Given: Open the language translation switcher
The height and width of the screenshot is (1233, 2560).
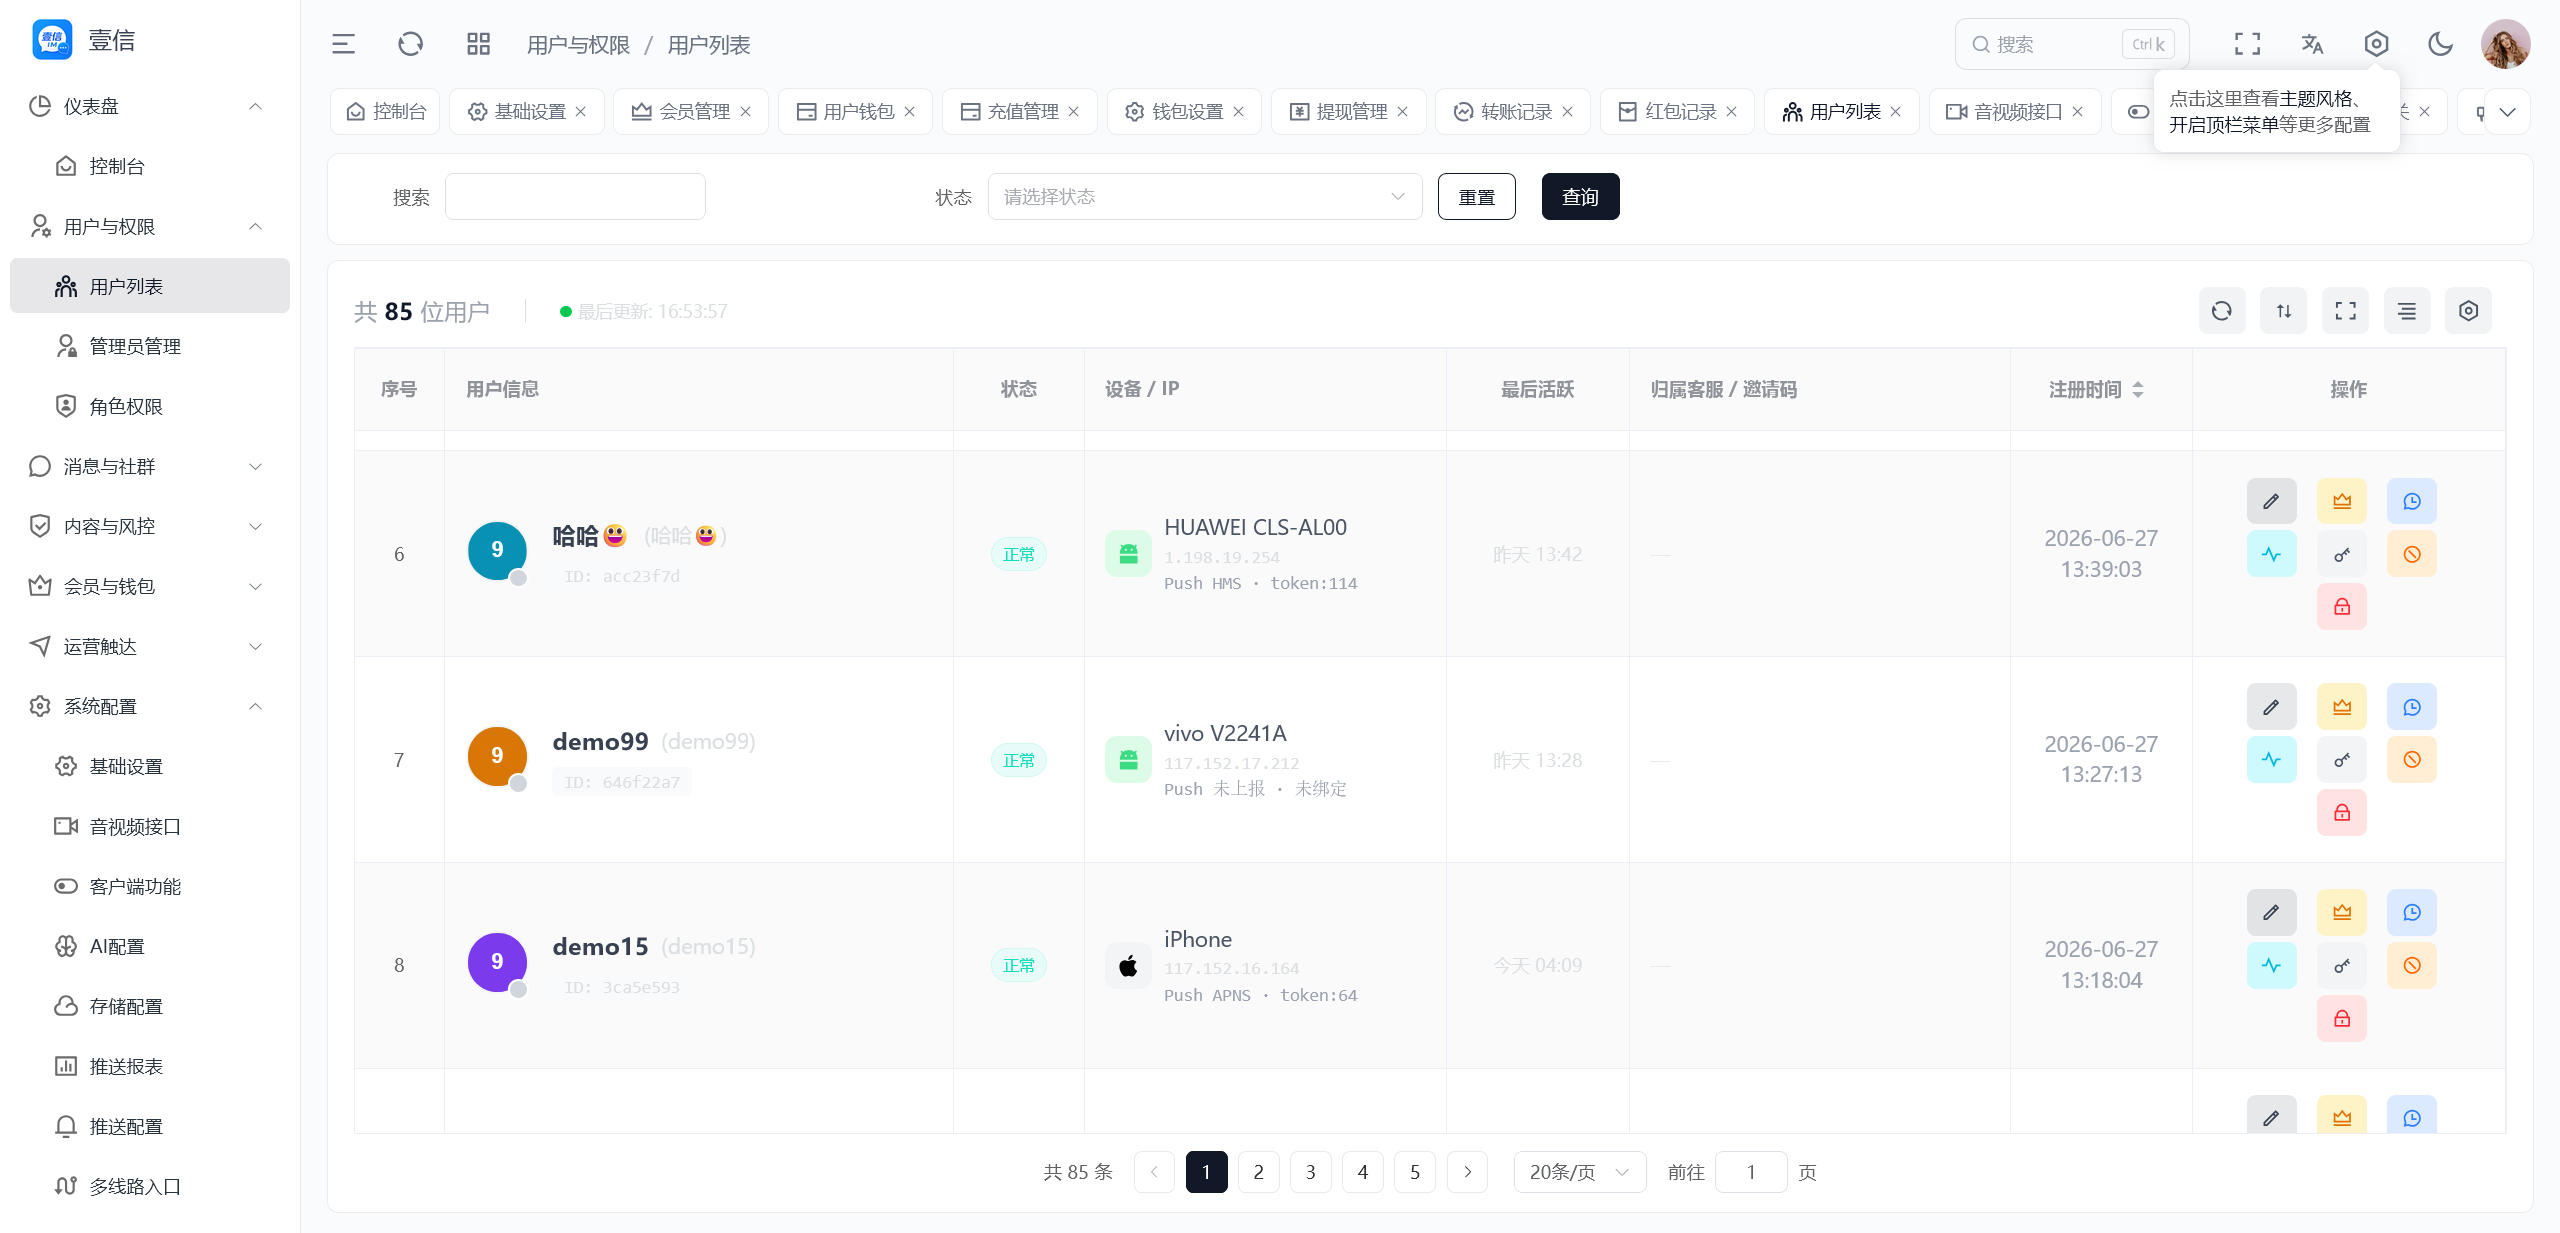Looking at the screenshot, I should [x=2312, y=44].
